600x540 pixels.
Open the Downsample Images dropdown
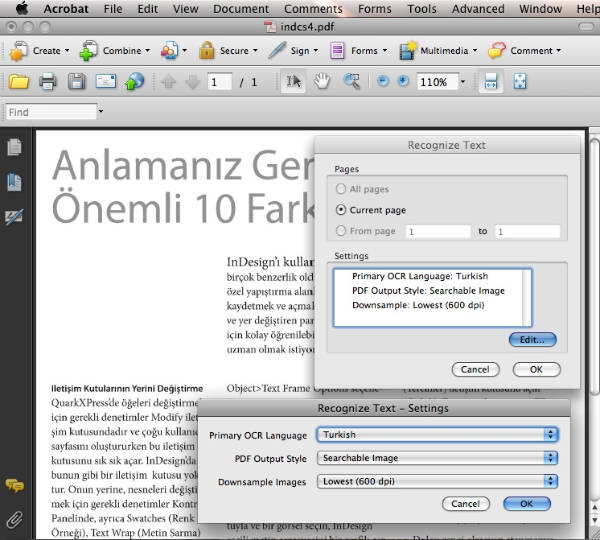(437, 481)
